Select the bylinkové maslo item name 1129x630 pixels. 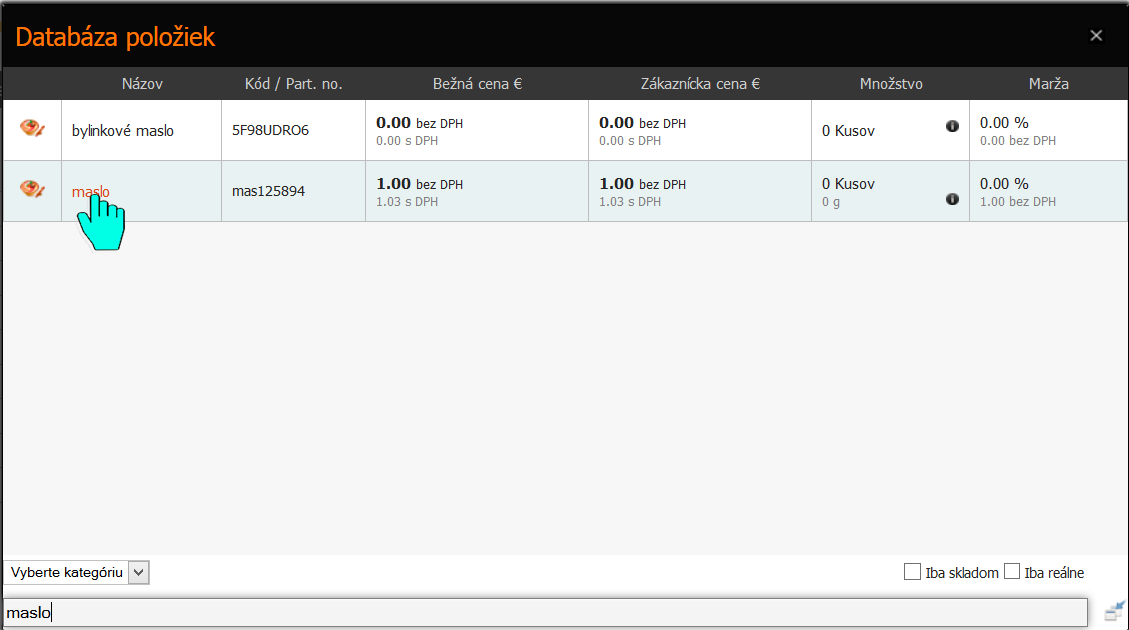(122, 130)
